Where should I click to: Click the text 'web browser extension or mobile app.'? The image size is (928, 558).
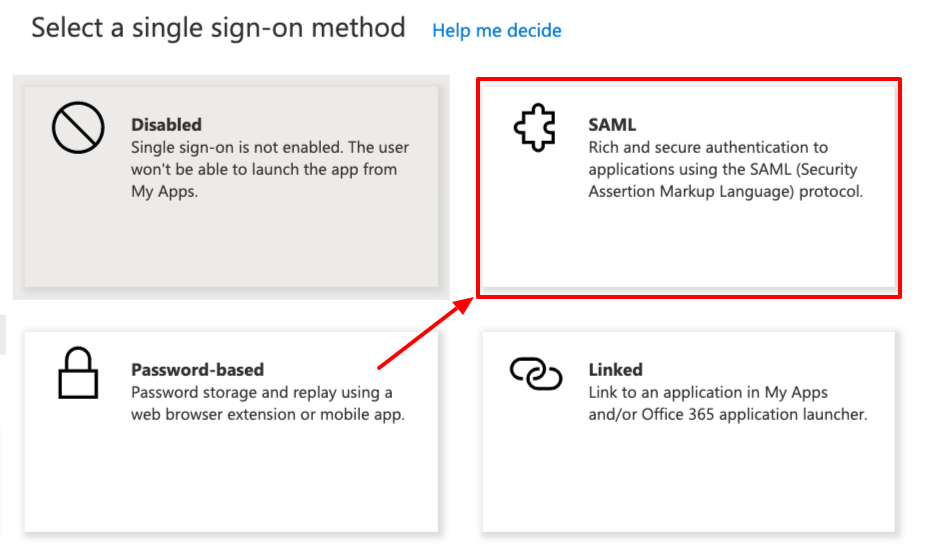[x=268, y=414]
